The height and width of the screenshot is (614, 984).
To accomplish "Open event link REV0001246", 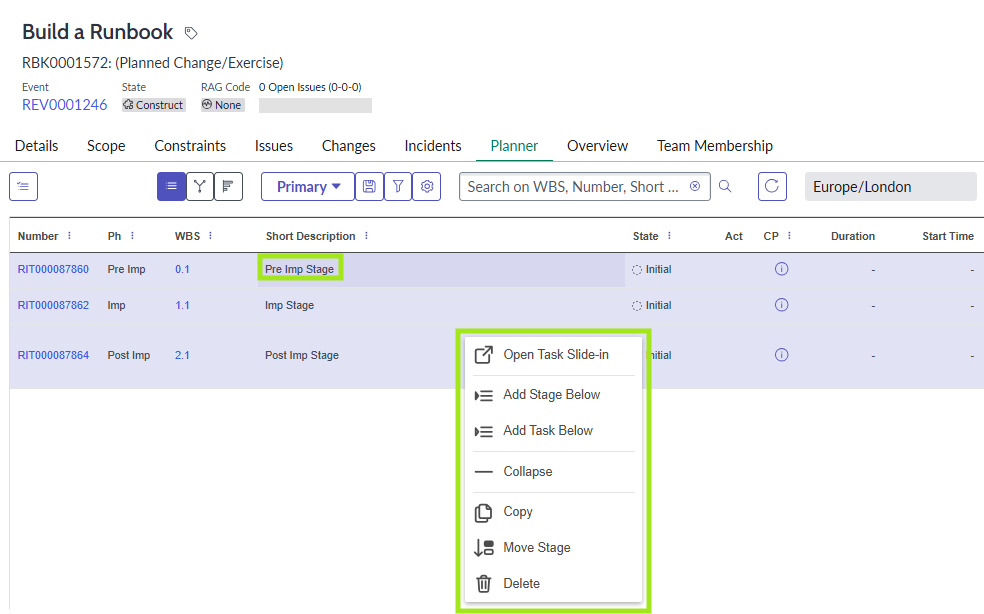I will point(64,105).
